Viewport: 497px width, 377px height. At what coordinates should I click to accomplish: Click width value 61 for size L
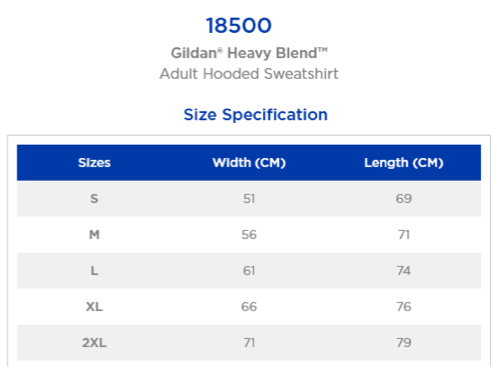click(249, 271)
